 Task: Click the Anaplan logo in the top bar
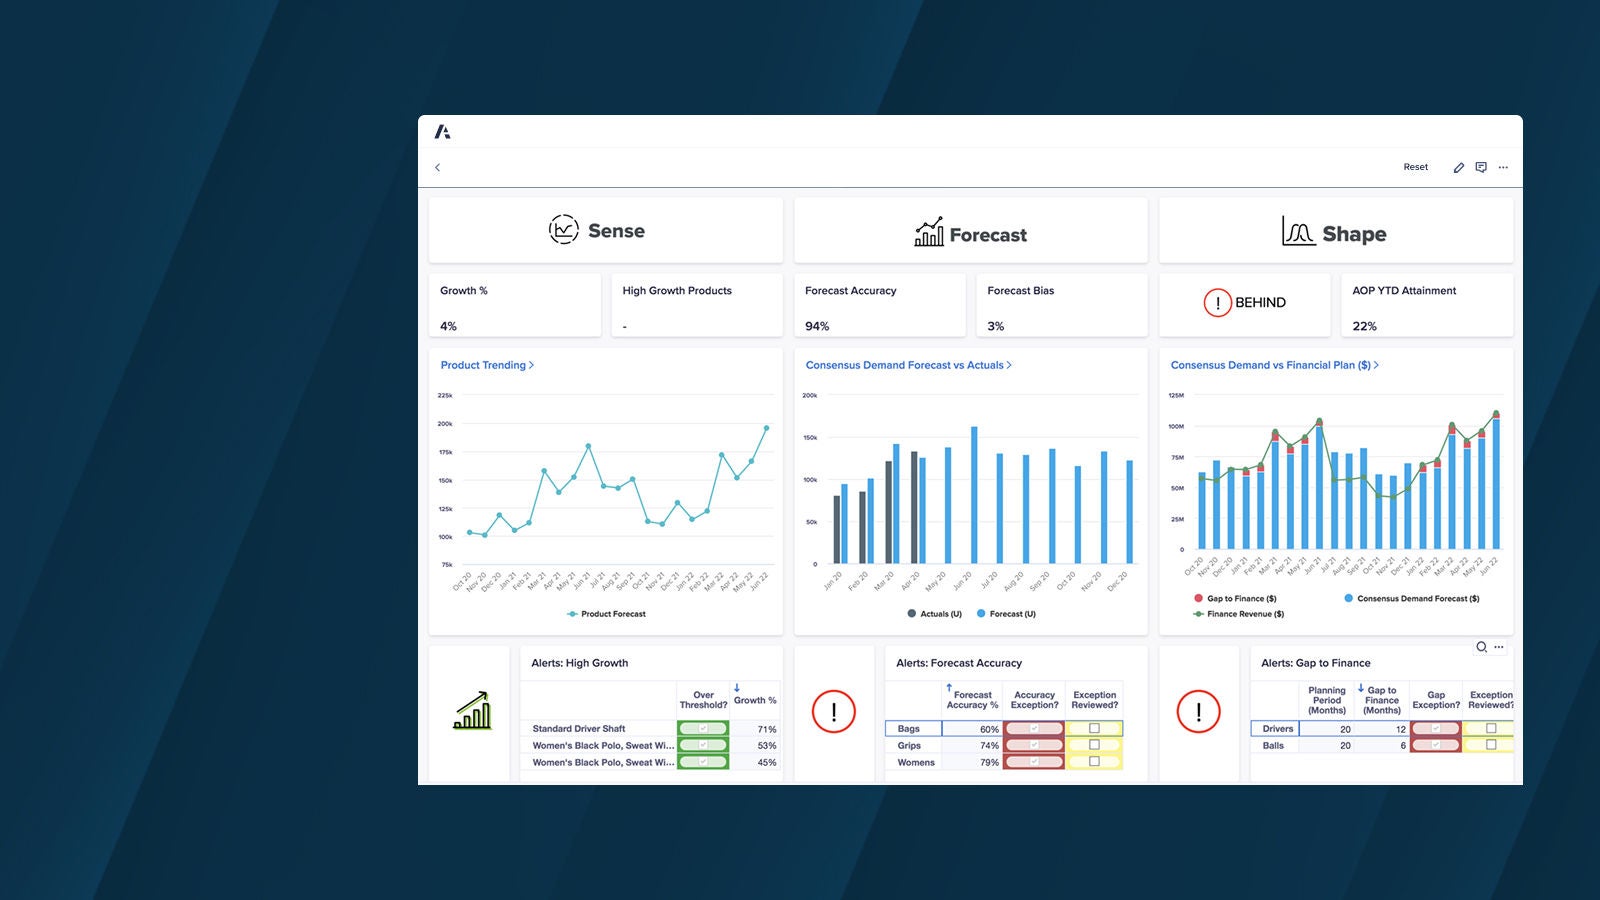(444, 129)
